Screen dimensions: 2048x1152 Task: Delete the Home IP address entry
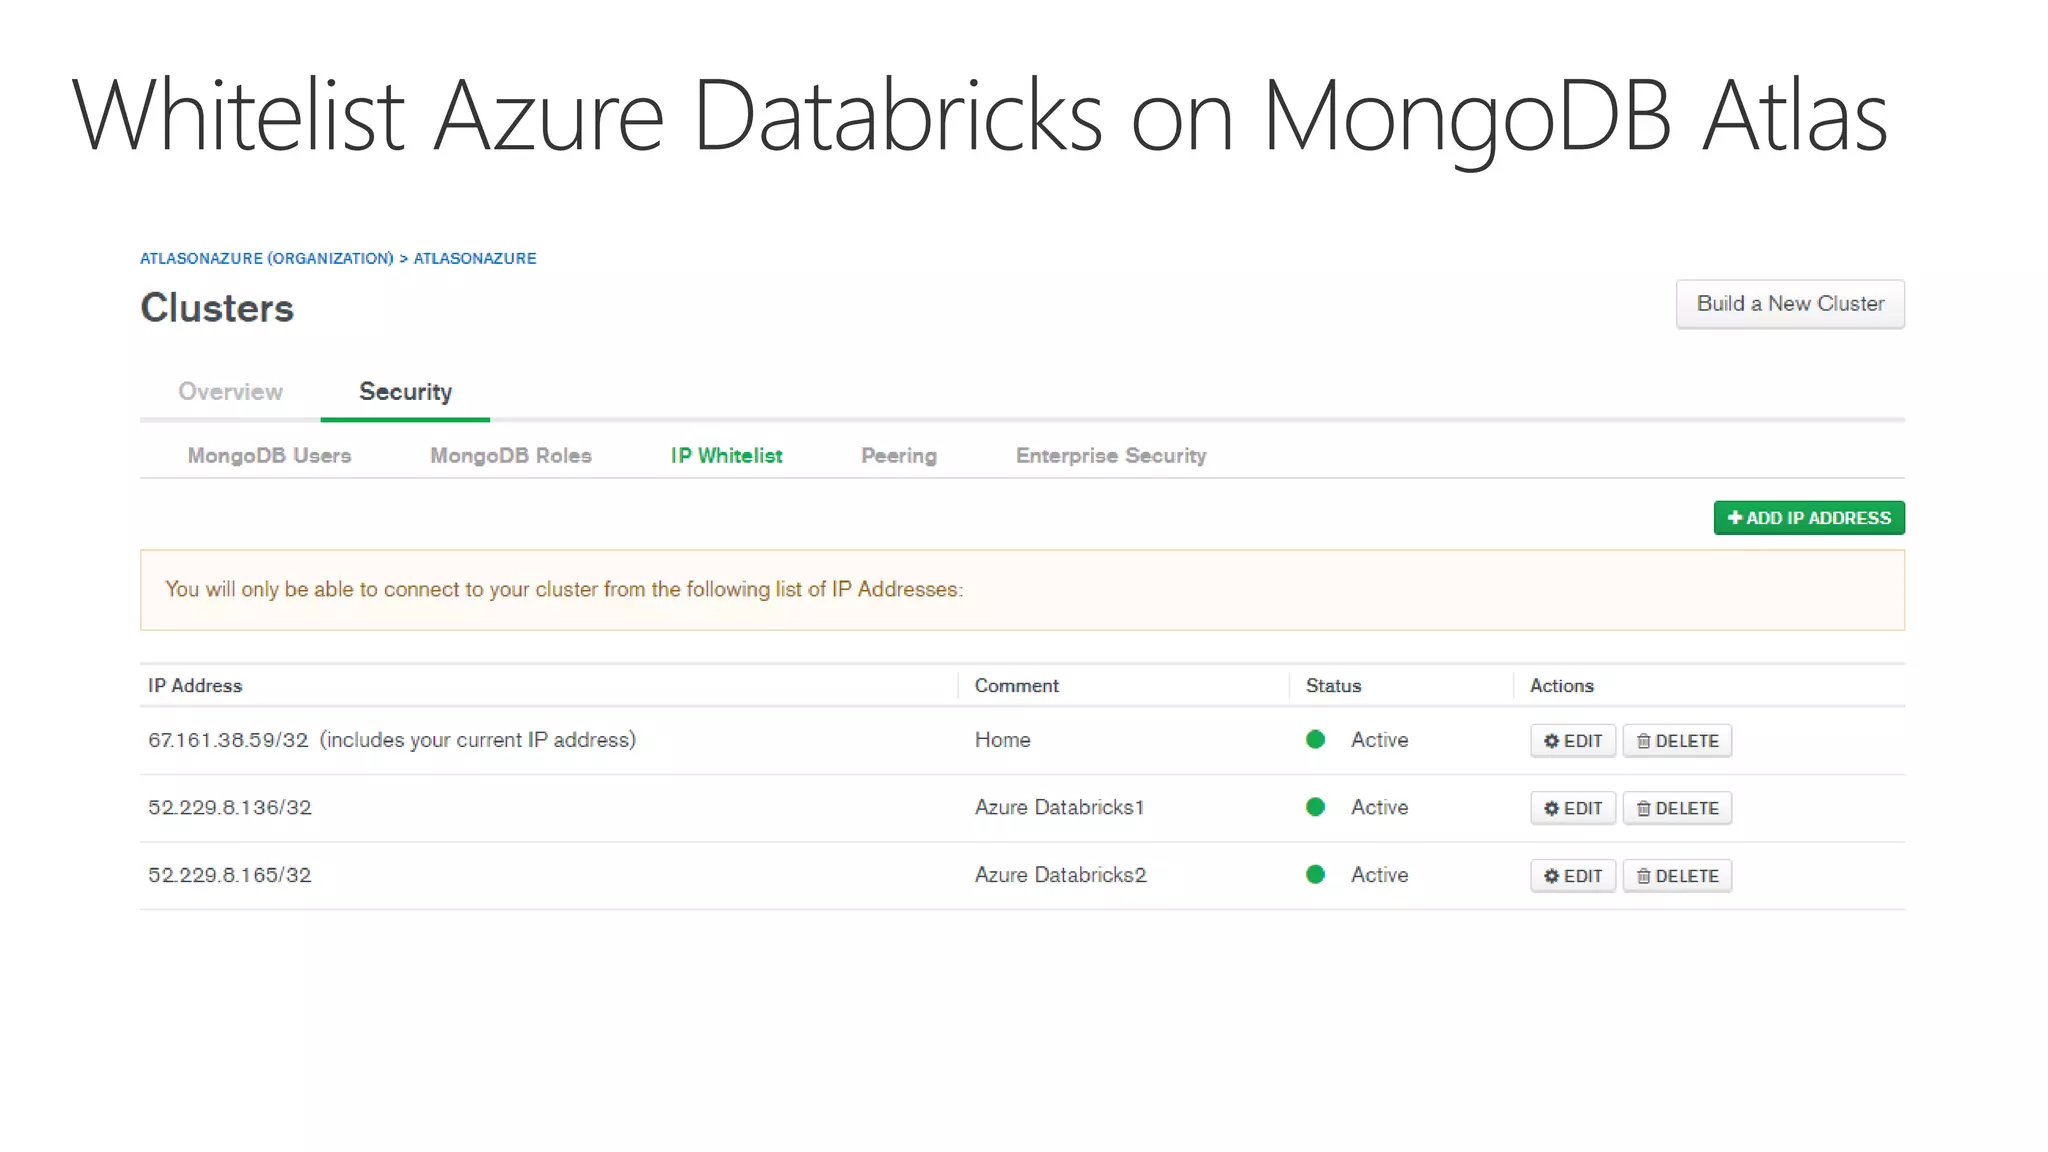(x=1677, y=741)
